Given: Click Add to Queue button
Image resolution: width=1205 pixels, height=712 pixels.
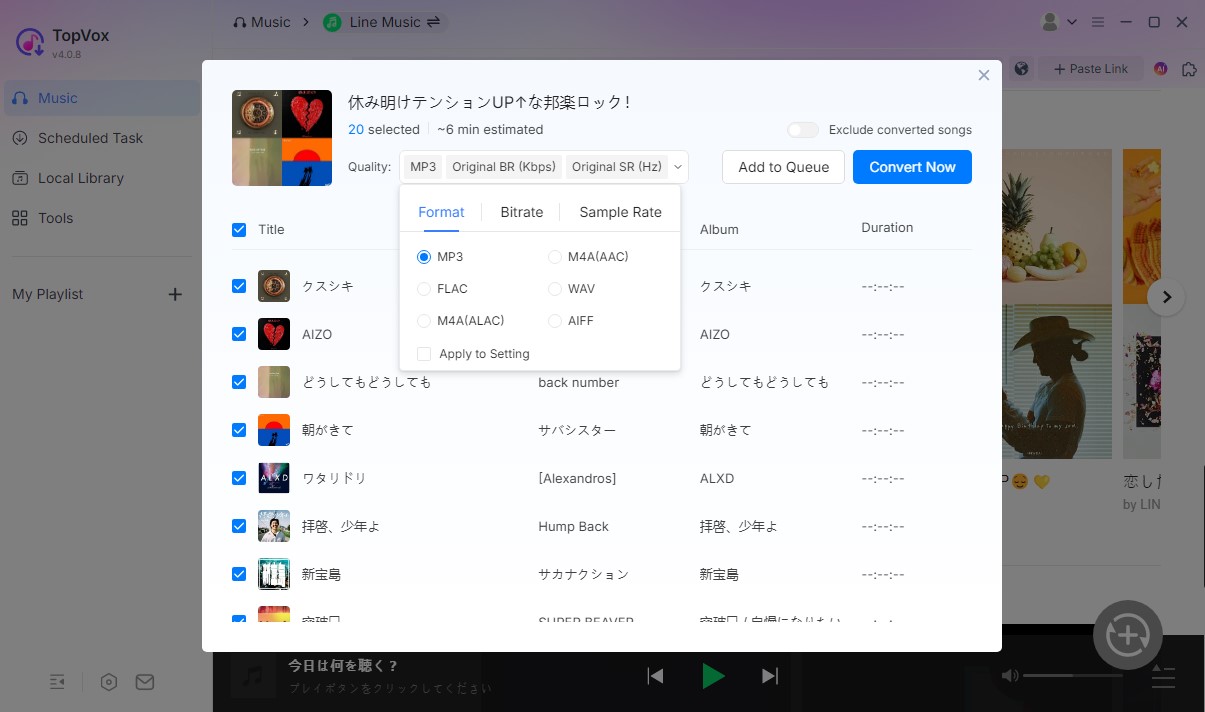Looking at the screenshot, I should (x=784, y=167).
